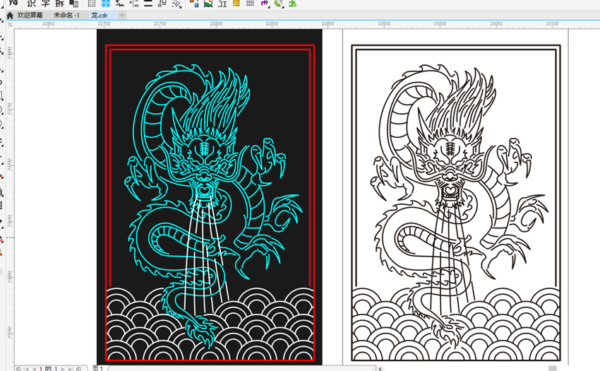Image resolution: width=600 pixels, height=371 pixels.
Task: Go to previous page in page navigator
Action: point(34,369)
